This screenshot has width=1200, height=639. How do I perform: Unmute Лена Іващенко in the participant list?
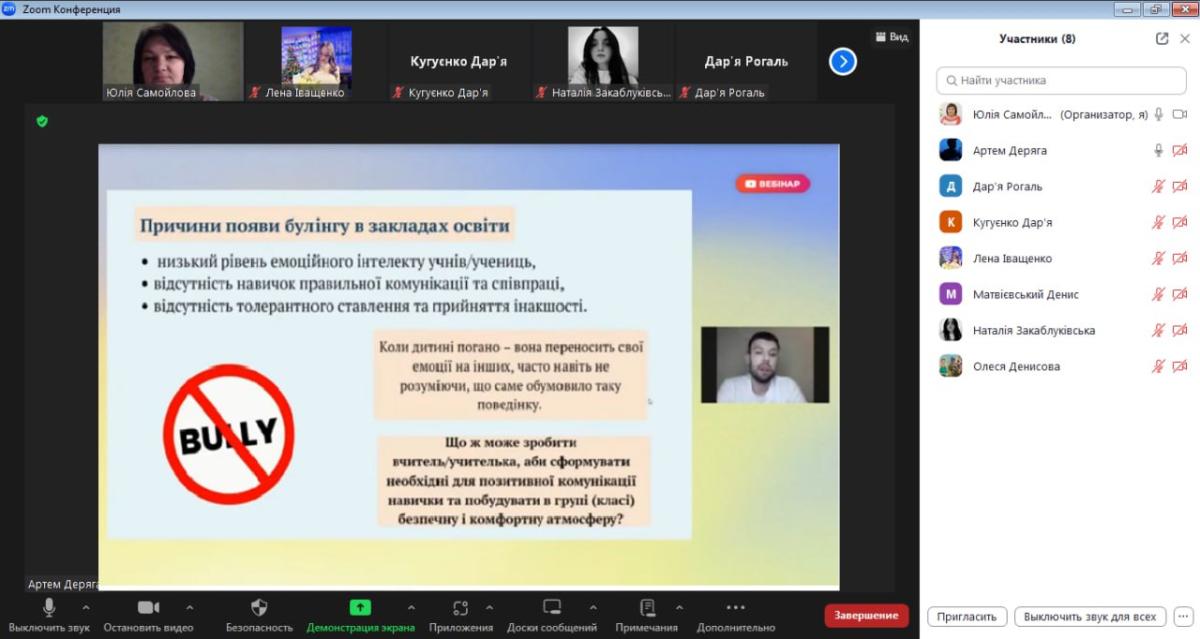[x=1159, y=258]
